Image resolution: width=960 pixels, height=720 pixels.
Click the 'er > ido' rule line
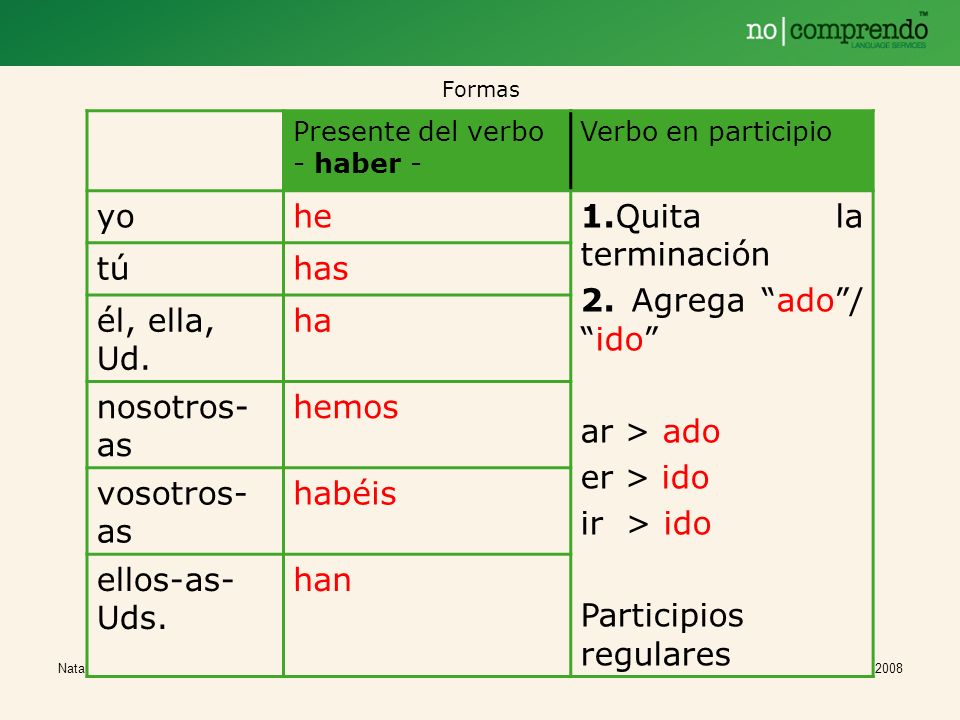point(645,478)
